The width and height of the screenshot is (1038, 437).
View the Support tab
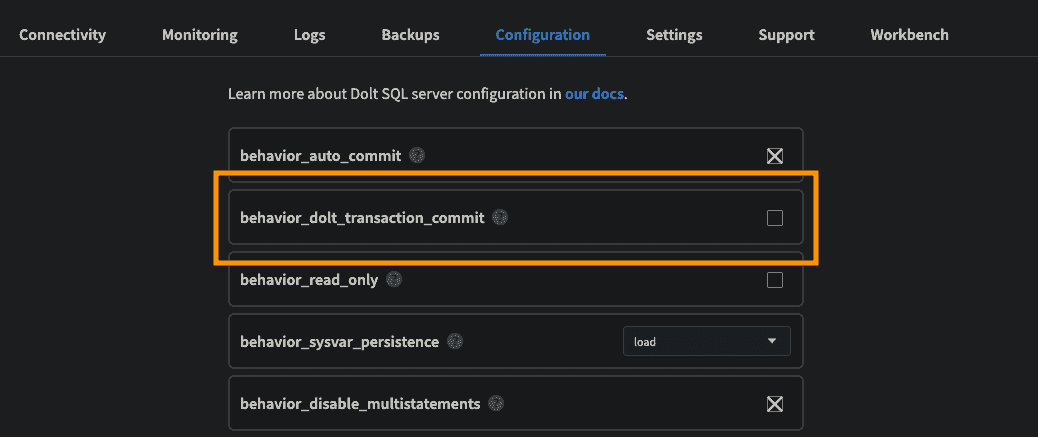tap(786, 34)
